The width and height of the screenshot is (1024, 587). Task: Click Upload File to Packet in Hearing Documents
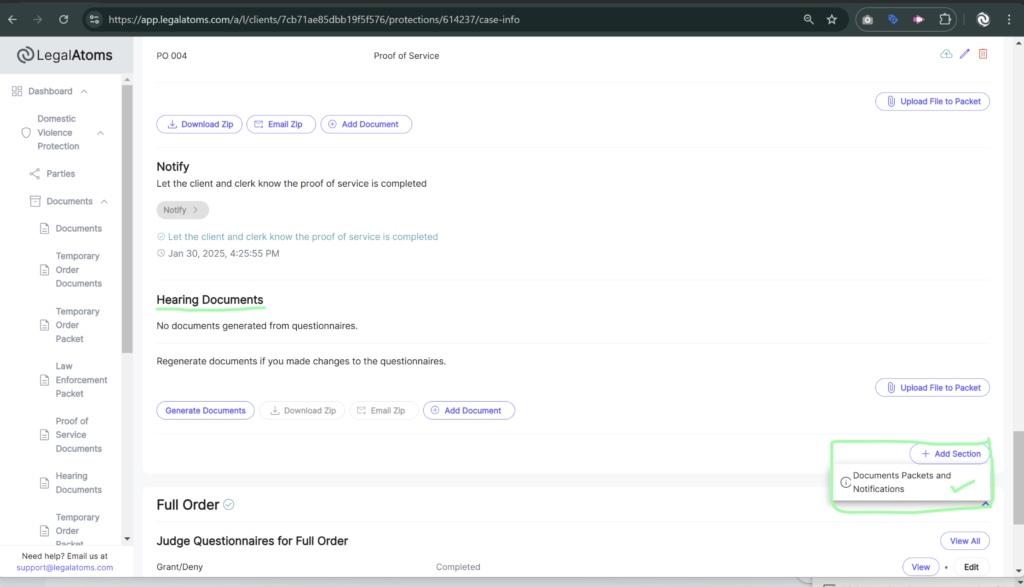[933, 388]
